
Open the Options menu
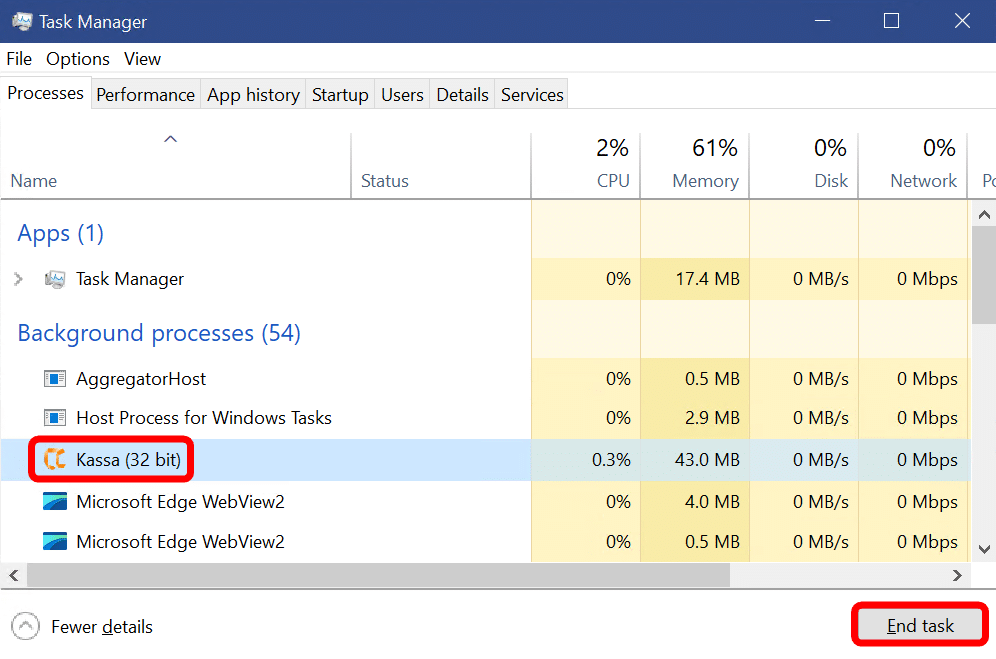(x=78, y=59)
